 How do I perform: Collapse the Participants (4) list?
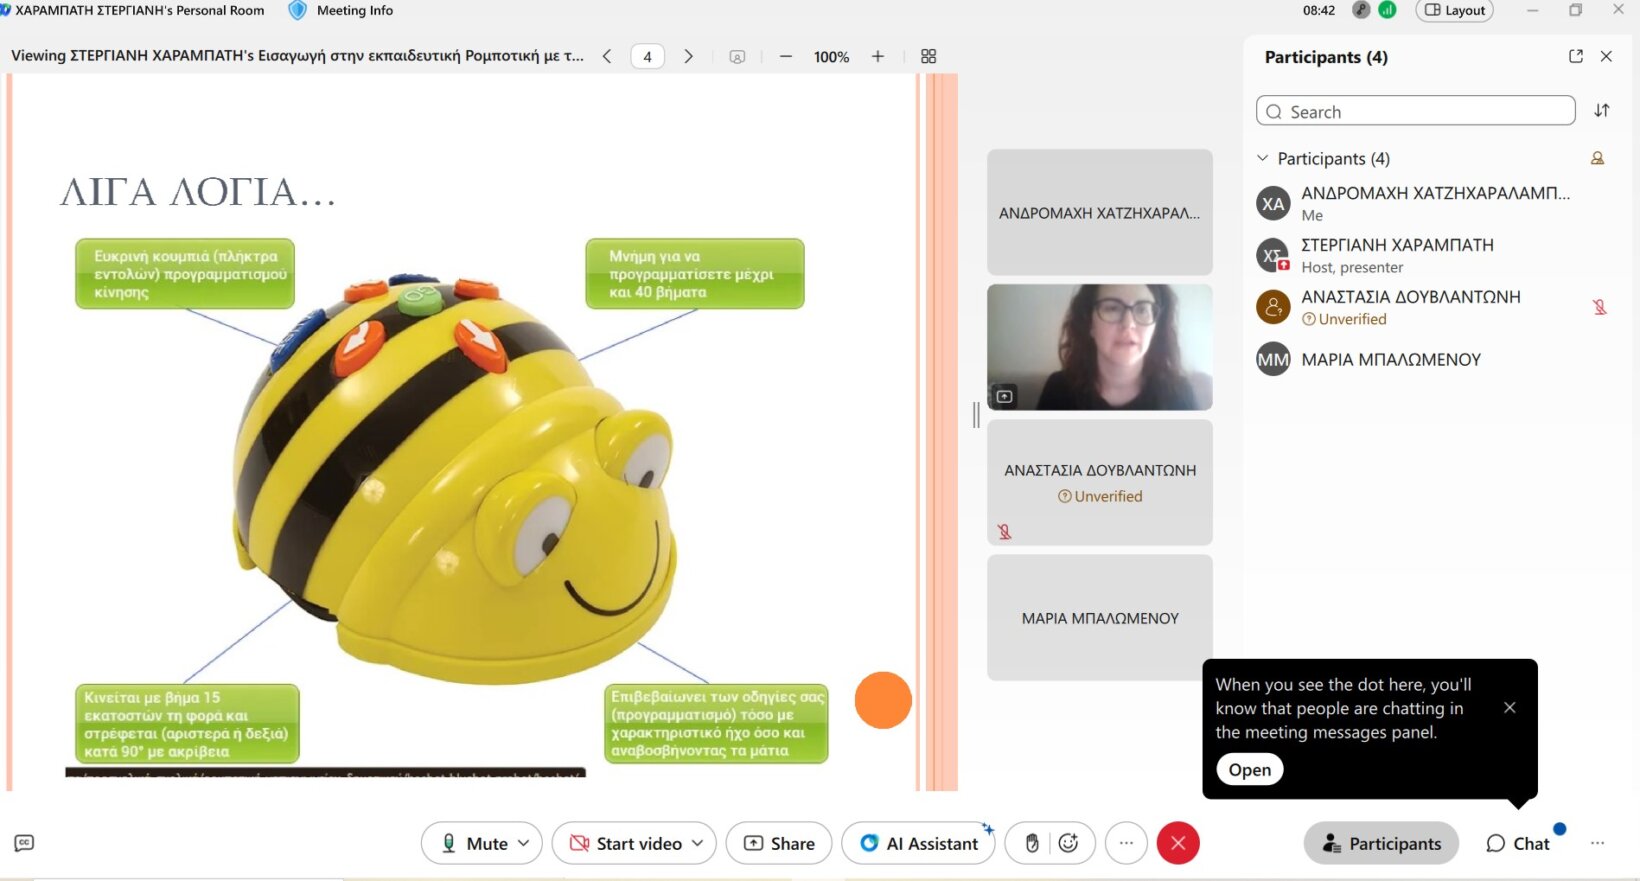(x=1262, y=158)
